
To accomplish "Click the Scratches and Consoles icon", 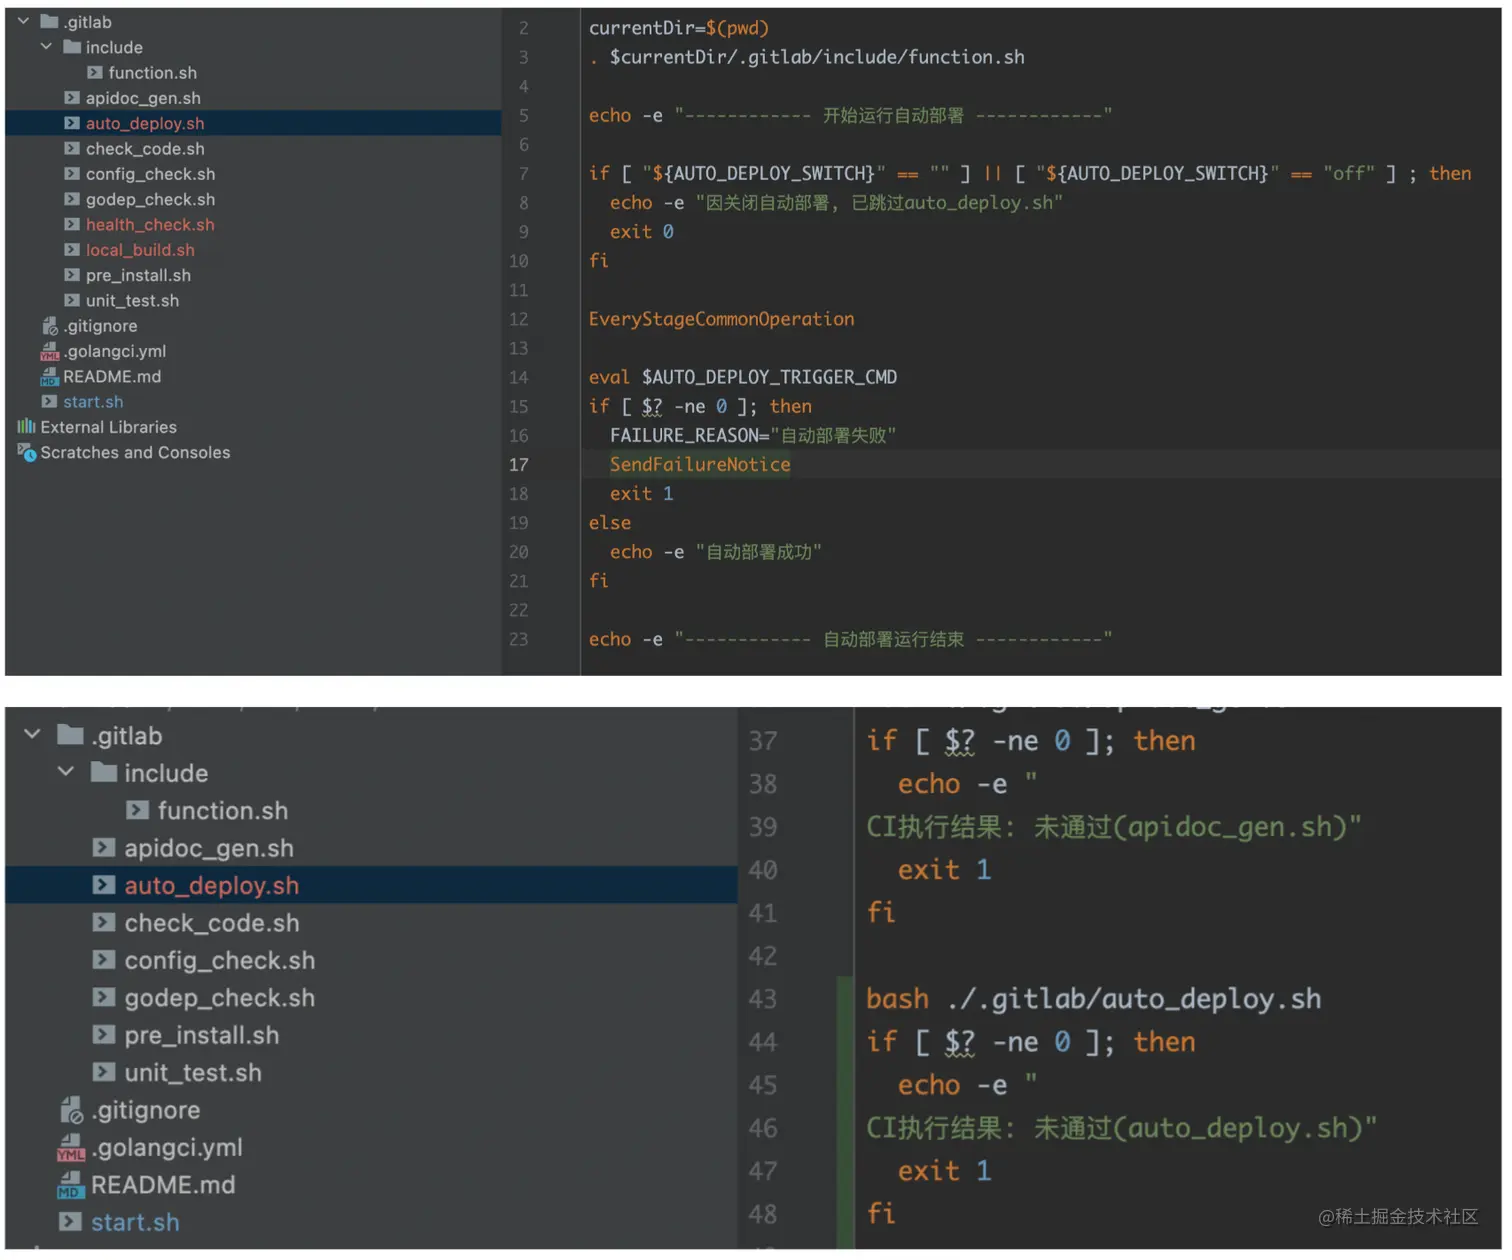I will 27,452.
